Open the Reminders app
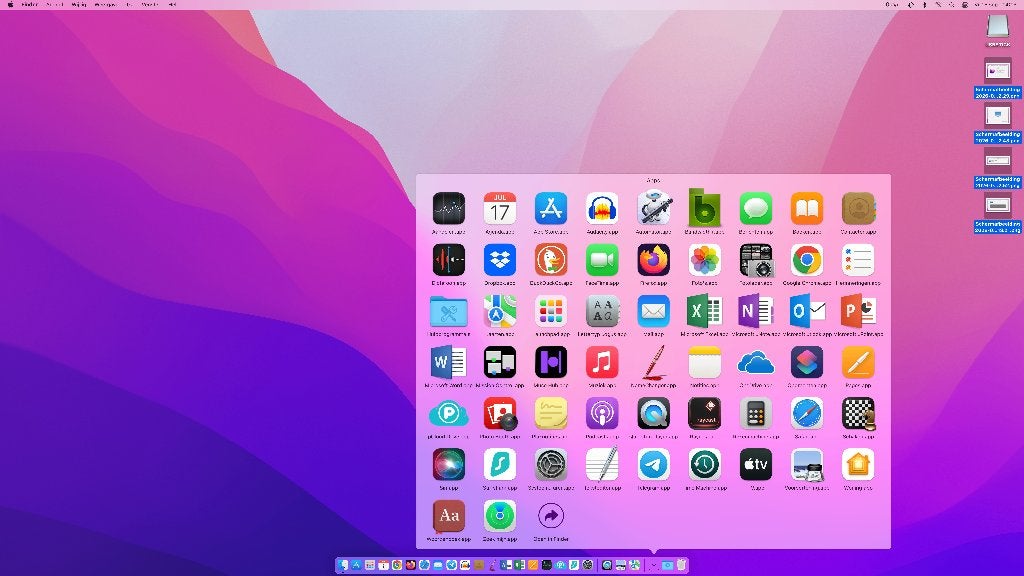The height and width of the screenshot is (576, 1024). click(858, 260)
